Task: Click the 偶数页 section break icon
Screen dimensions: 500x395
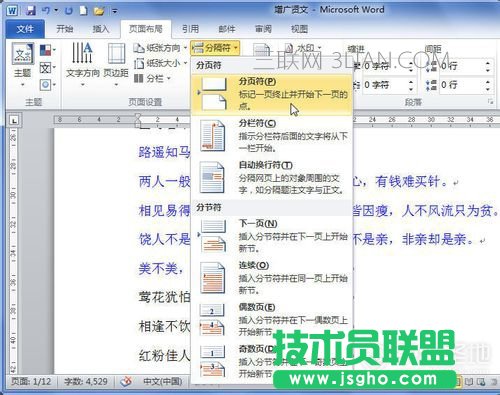Action: 212,320
